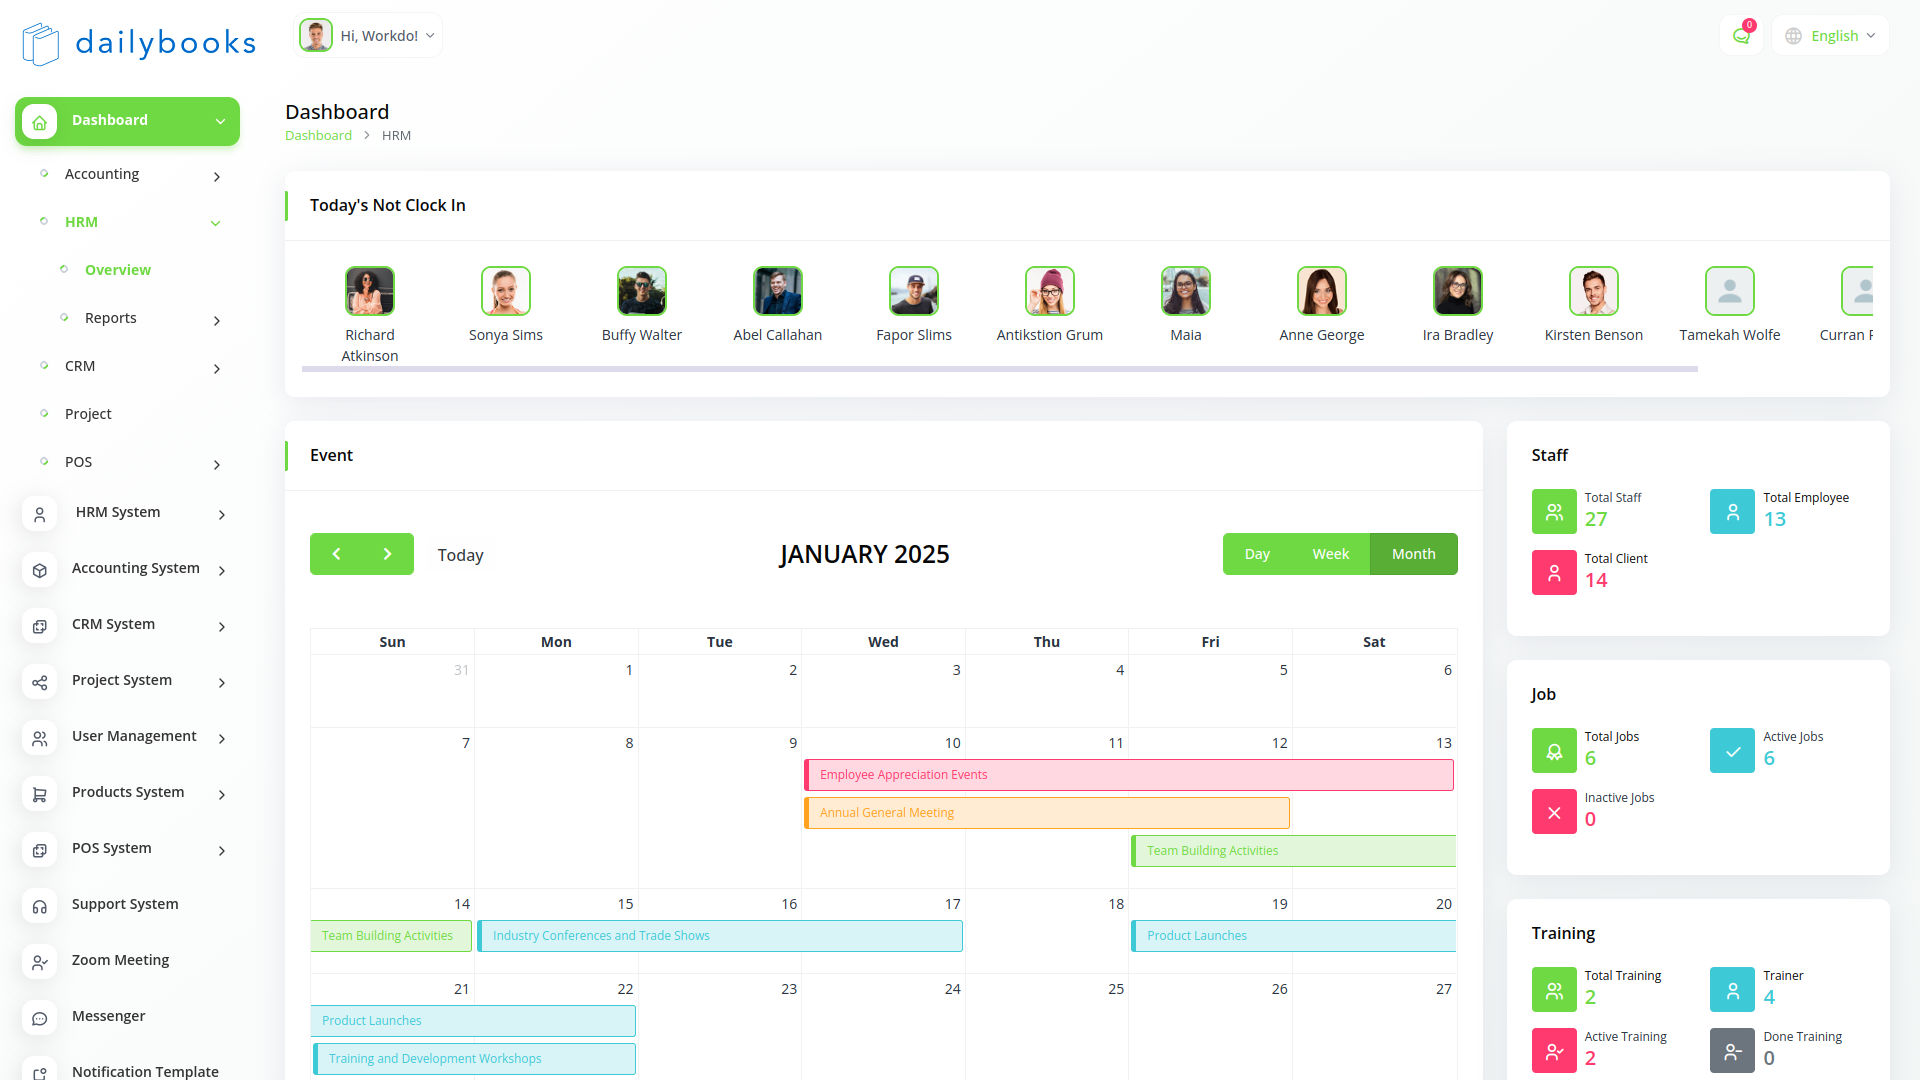The width and height of the screenshot is (1920, 1080).
Task: Open the HRM System sidebar menu
Action: [118, 512]
